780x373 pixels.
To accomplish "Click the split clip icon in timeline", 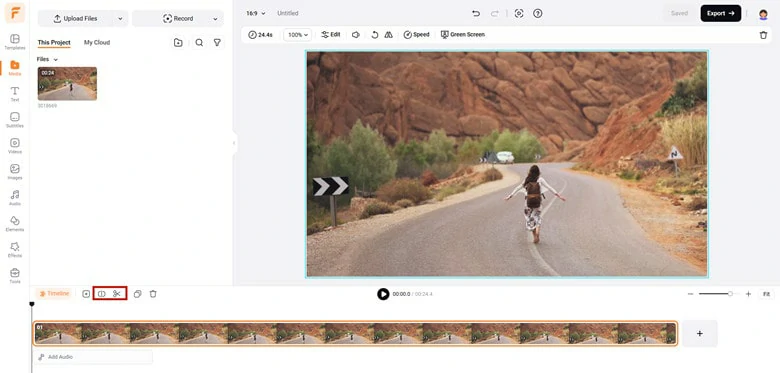I will point(101,294).
